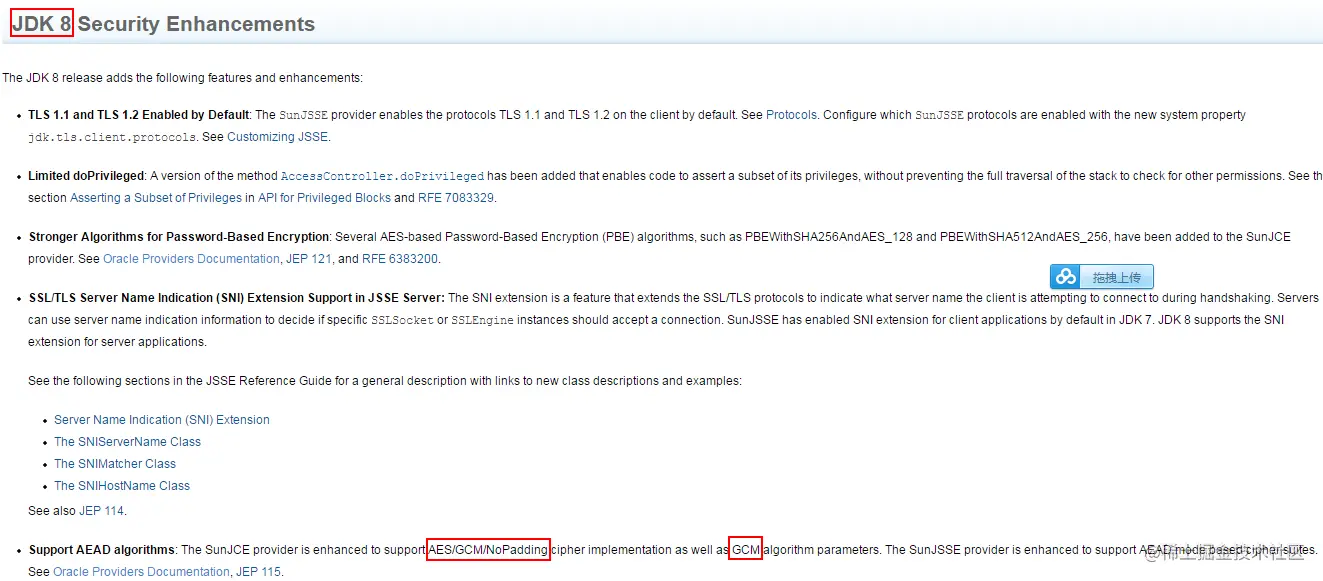
Task: Go to The SNIMatcher Class link
Action: tap(115, 464)
